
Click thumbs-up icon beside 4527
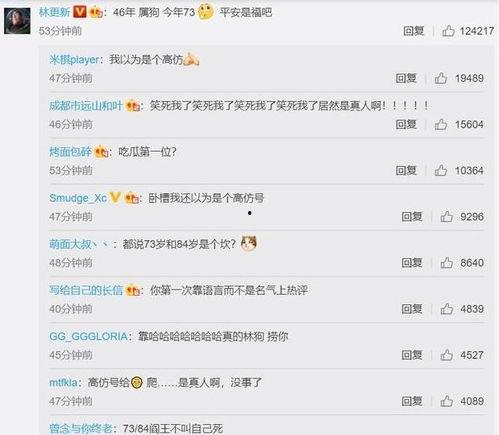tap(446, 355)
